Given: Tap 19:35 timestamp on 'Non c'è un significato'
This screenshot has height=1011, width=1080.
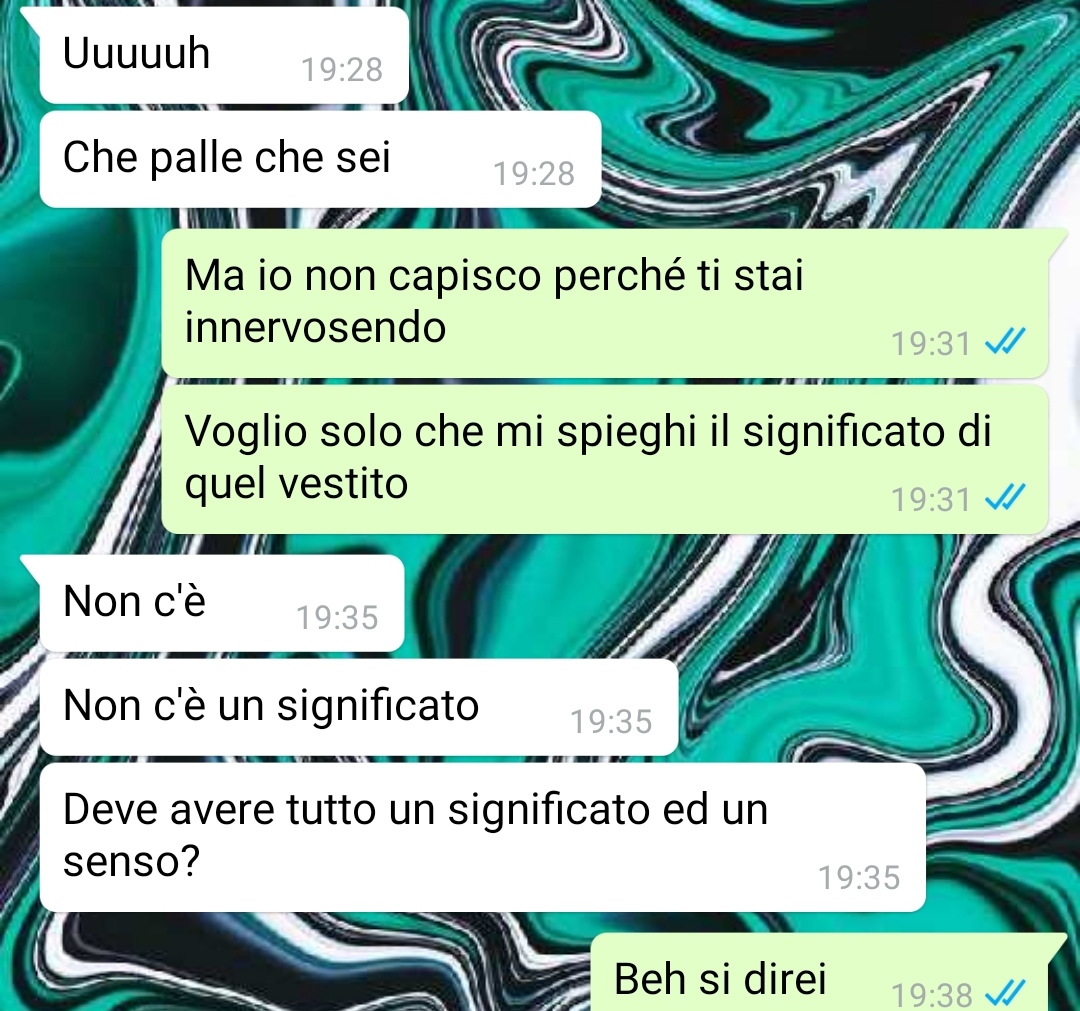Looking at the screenshot, I should (612, 722).
